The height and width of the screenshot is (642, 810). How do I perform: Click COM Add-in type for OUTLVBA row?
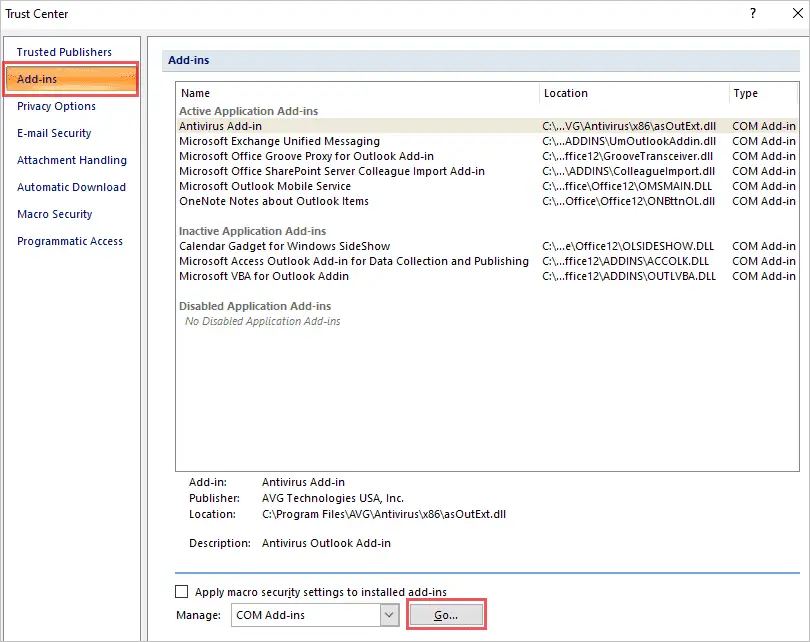[x=764, y=276]
